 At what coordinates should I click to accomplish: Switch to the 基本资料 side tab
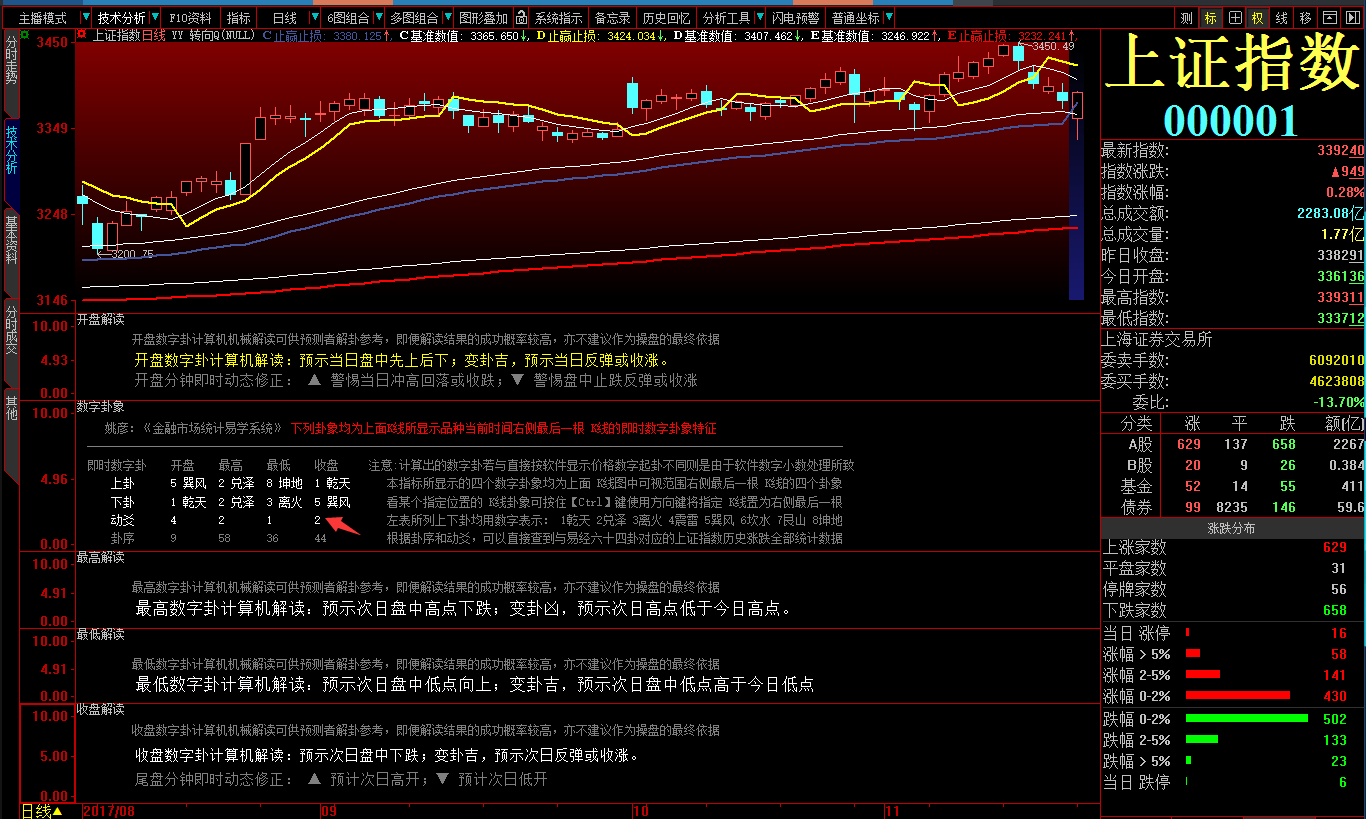click(12, 251)
